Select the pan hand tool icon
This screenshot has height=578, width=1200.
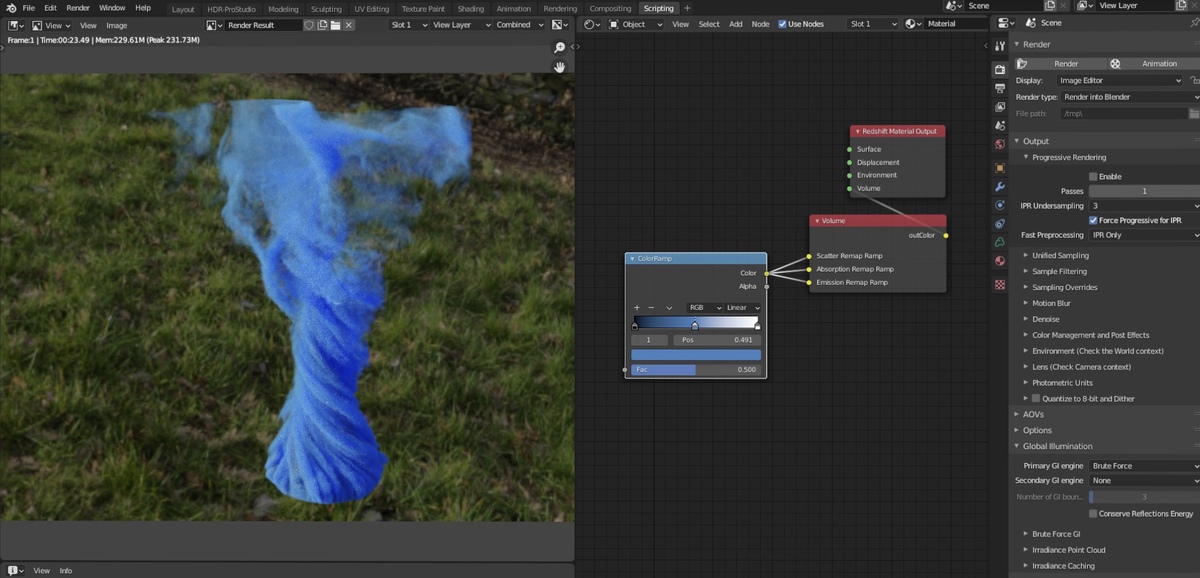[x=560, y=67]
